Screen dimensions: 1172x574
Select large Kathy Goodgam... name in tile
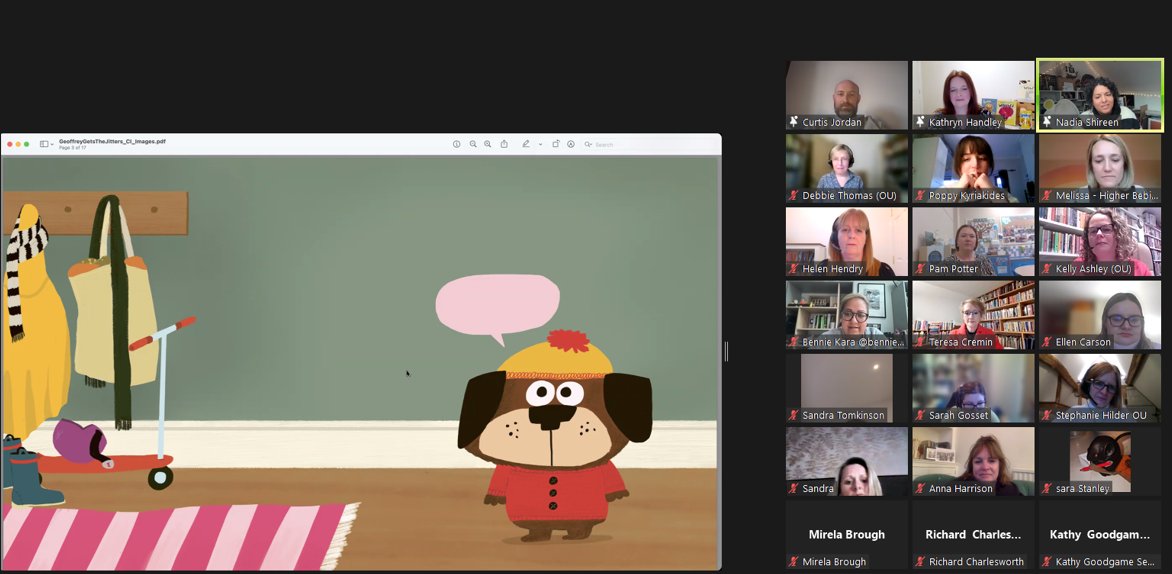pyautogui.click(x=1100, y=534)
